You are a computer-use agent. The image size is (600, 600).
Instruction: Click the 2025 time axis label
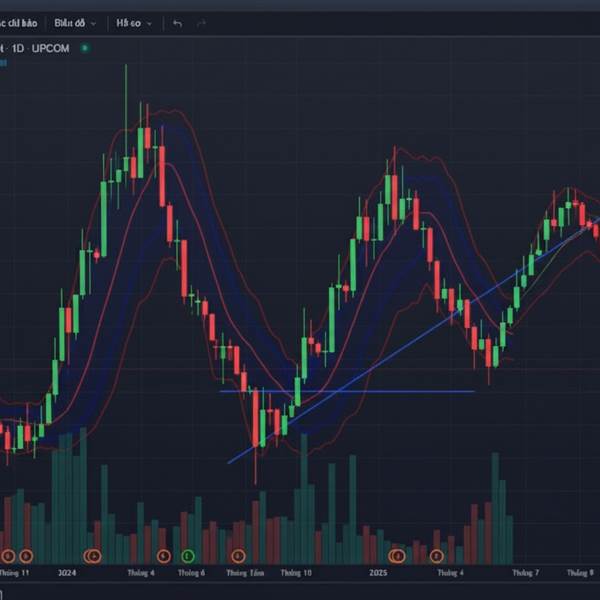(x=378, y=573)
